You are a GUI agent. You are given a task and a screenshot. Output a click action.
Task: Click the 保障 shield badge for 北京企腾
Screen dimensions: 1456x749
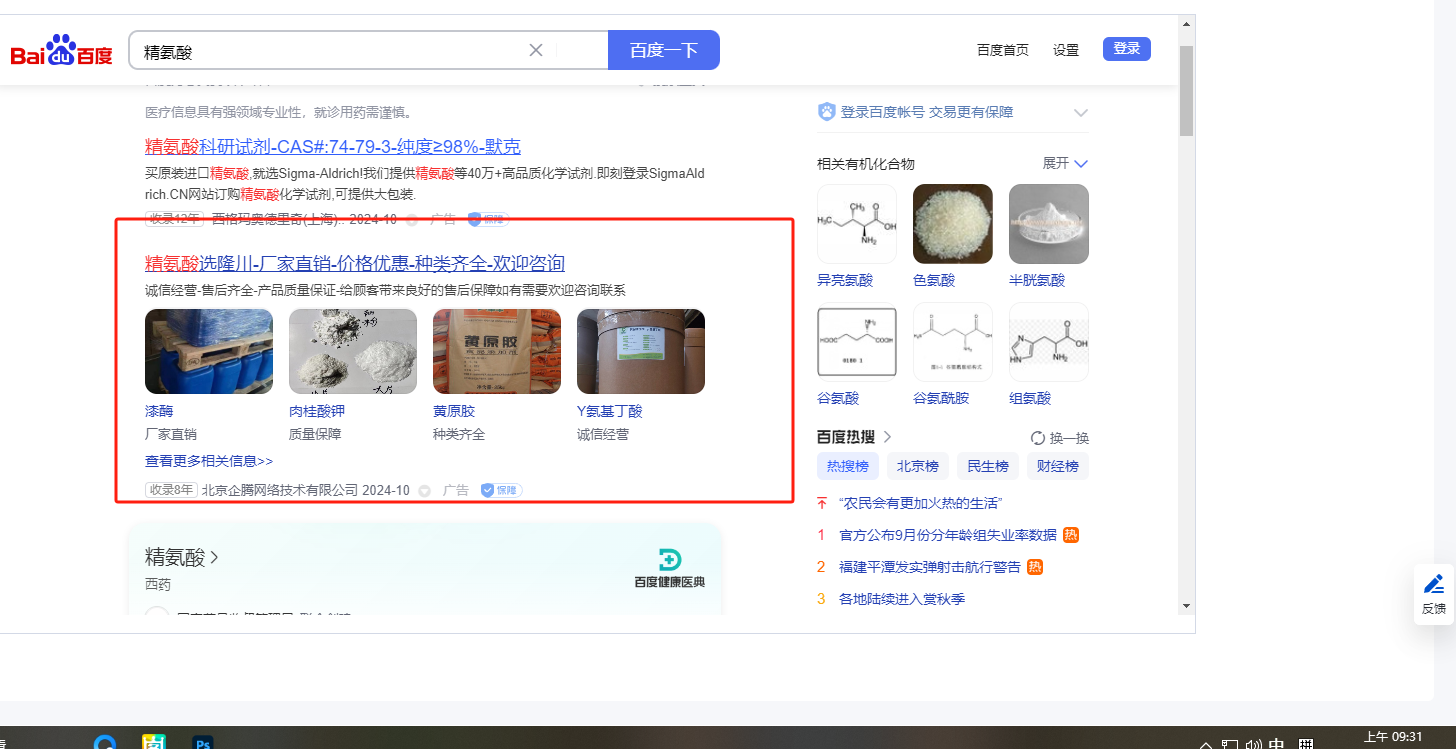tap(501, 490)
